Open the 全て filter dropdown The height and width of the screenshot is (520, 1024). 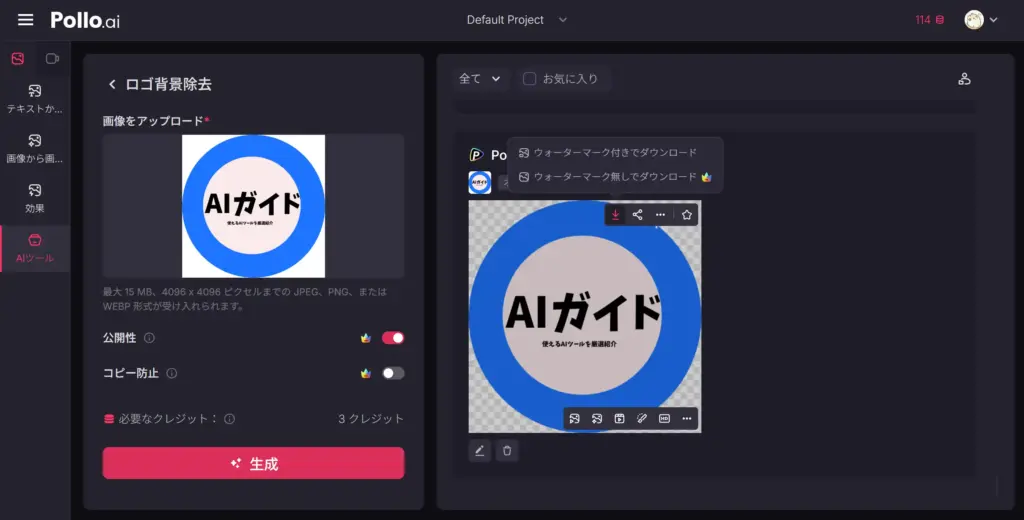(479, 79)
